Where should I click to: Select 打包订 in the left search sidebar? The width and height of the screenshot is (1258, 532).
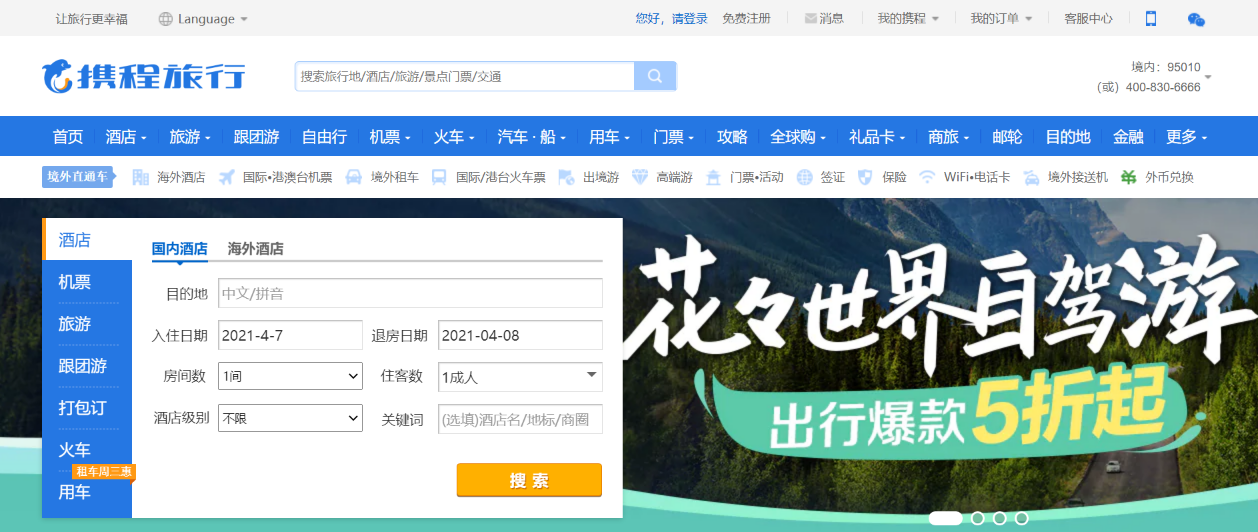click(87, 408)
